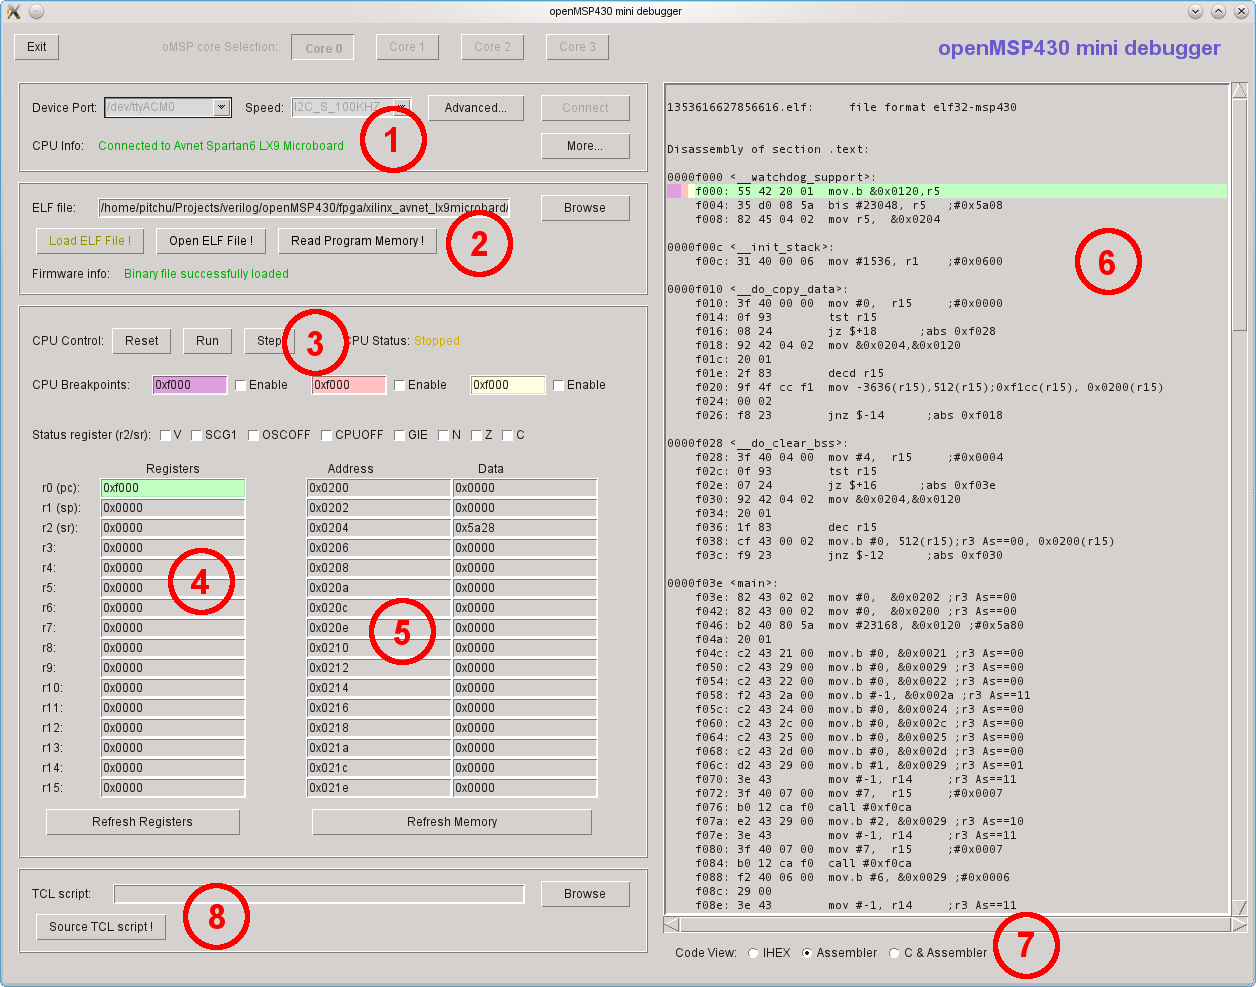
Task: Select IHEX code view
Action: pyautogui.click(x=753, y=953)
